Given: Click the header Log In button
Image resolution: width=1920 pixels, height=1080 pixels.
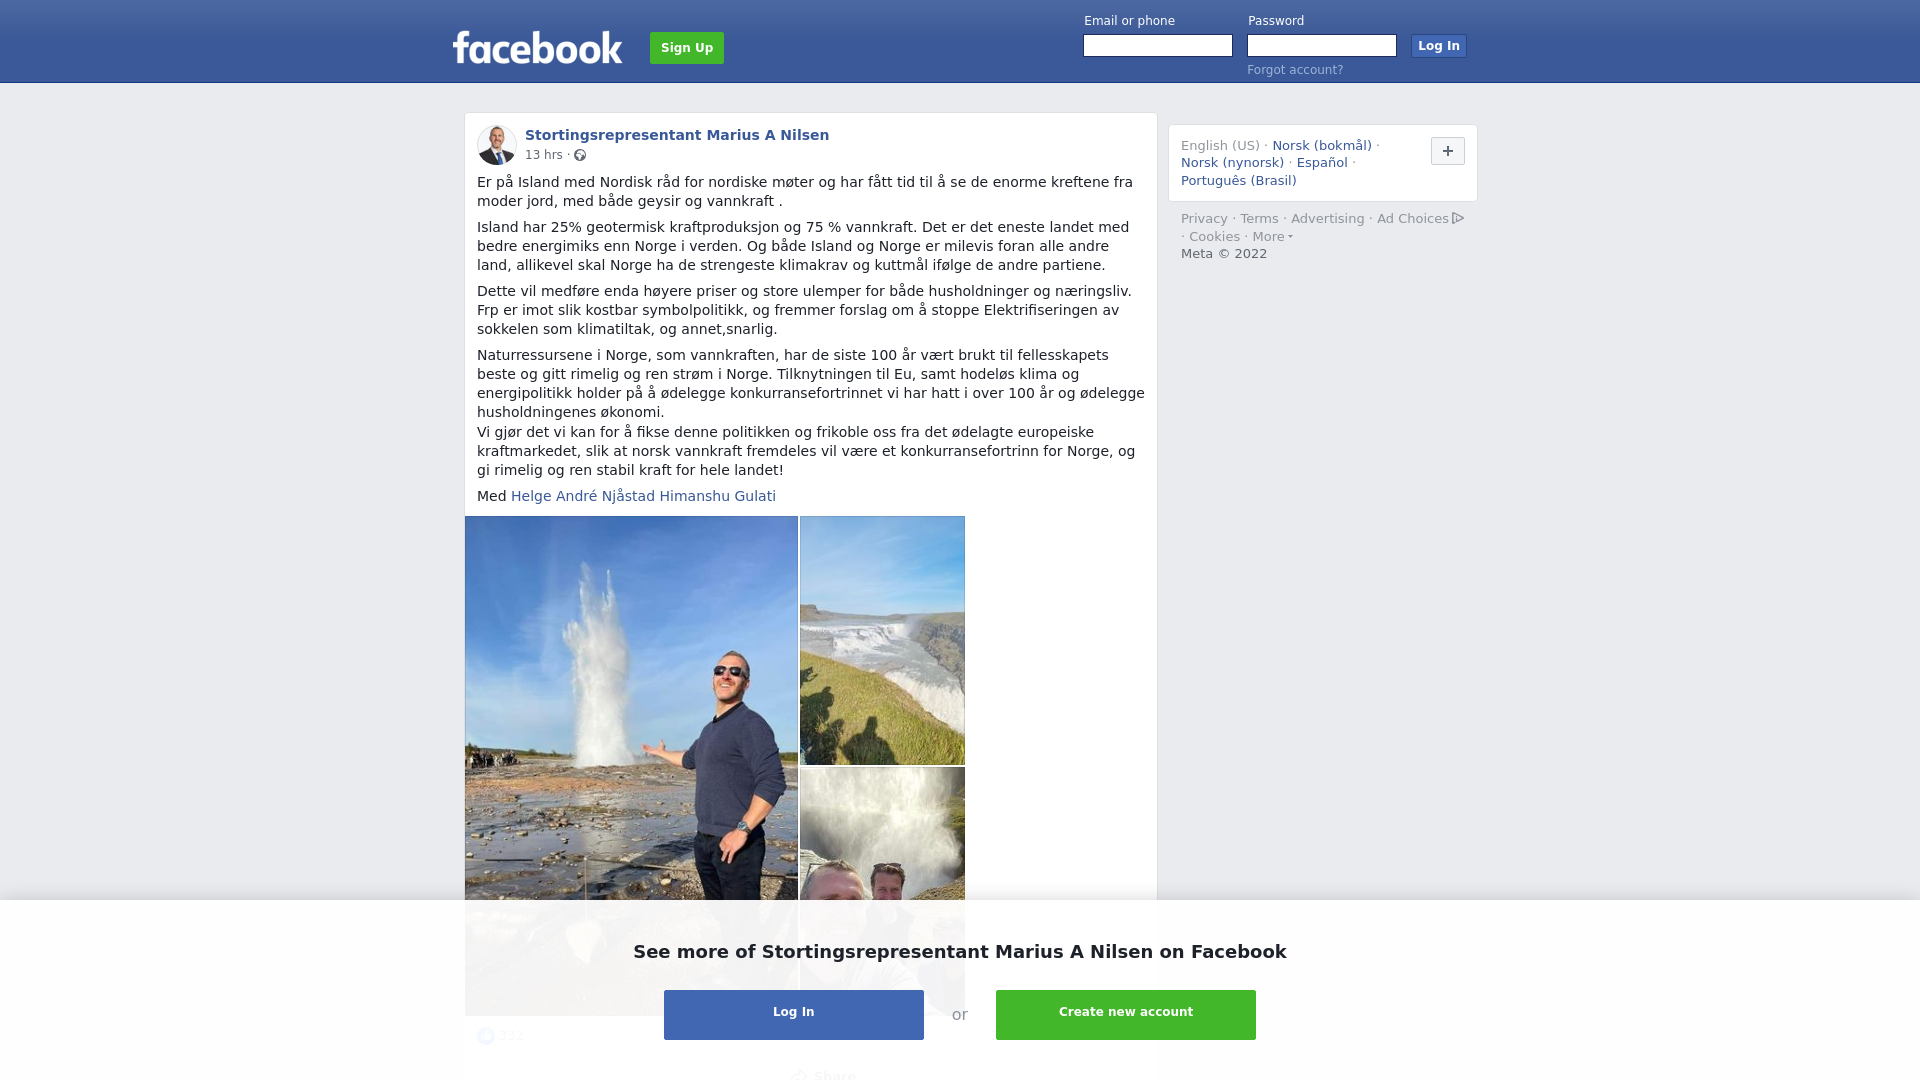Looking at the screenshot, I should point(1439,46).
